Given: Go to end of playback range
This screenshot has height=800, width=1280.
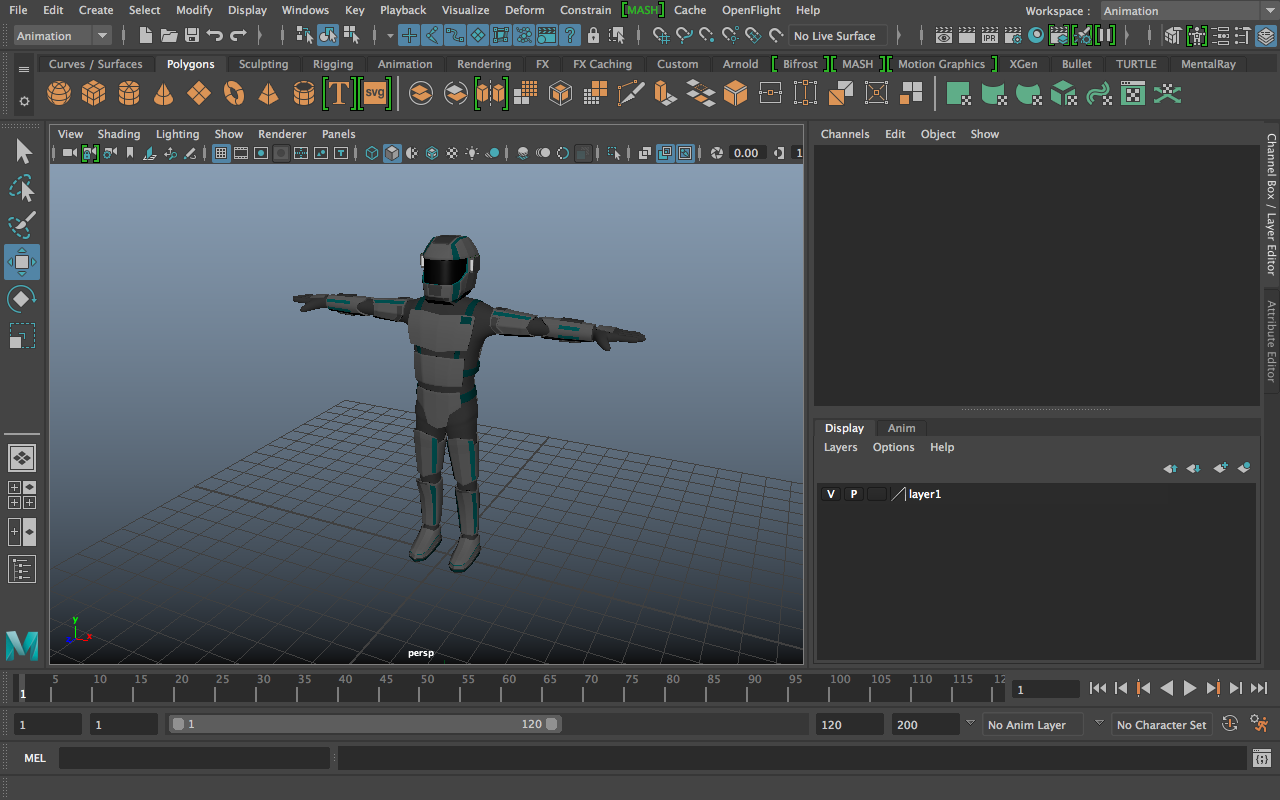Looking at the screenshot, I should (x=1259, y=688).
